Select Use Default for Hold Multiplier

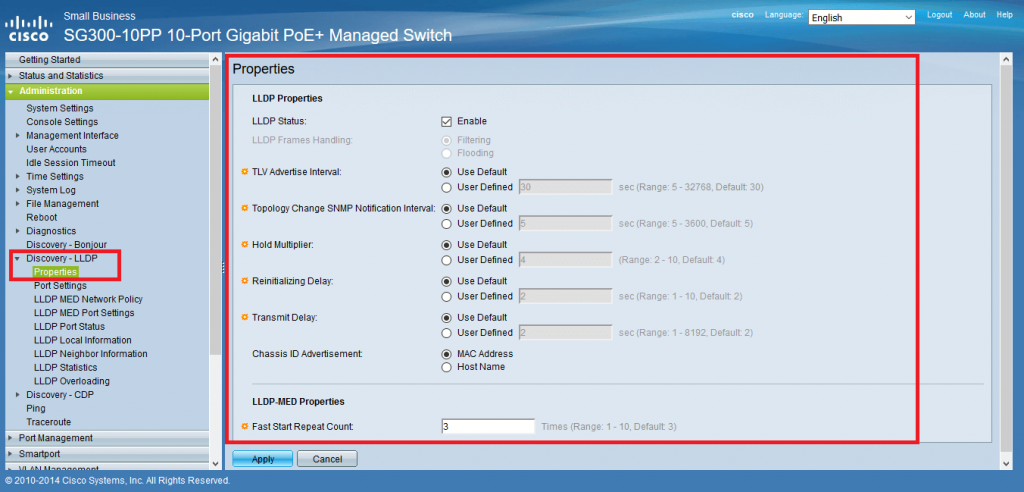tap(447, 245)
